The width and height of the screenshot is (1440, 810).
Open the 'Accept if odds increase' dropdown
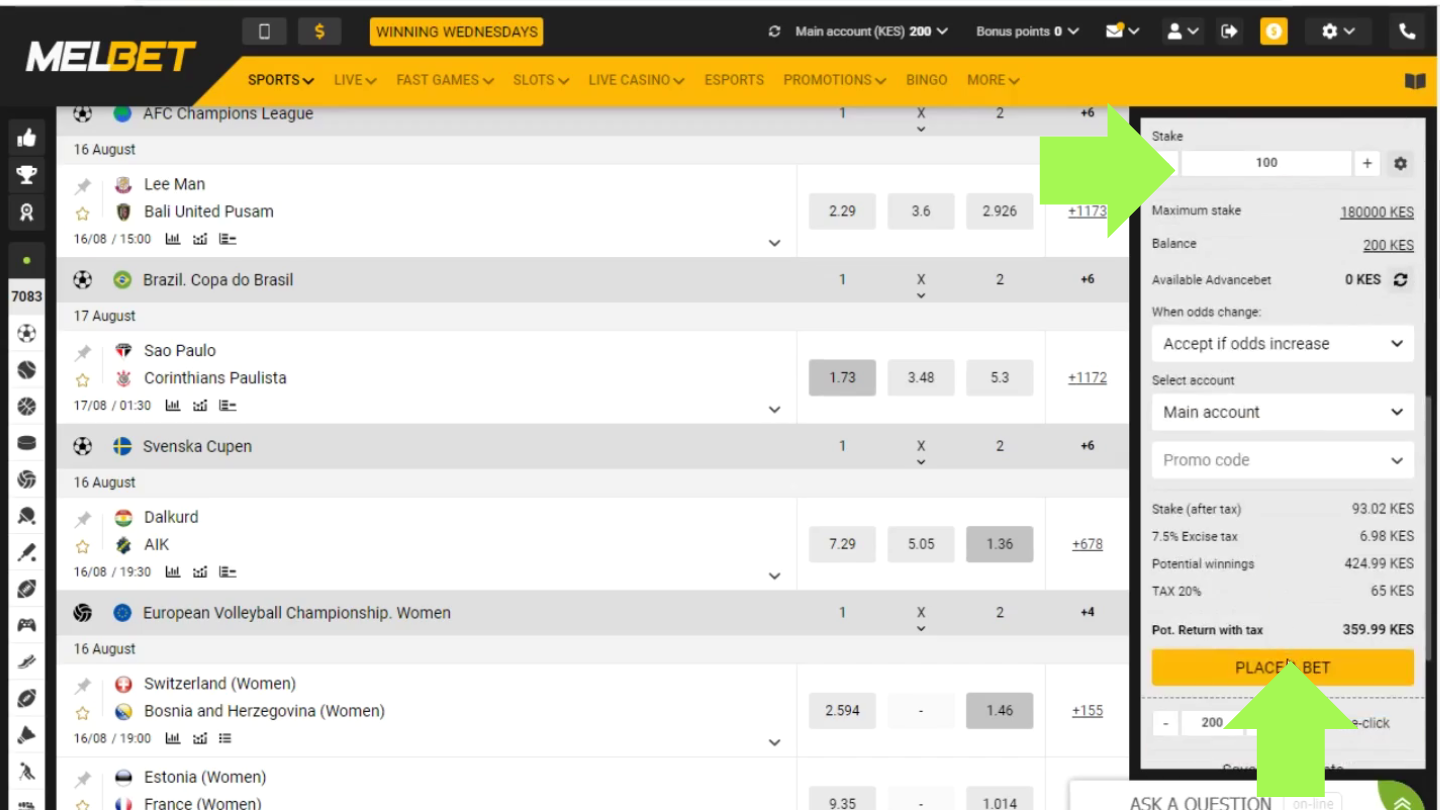click(x=1282, y=344)
